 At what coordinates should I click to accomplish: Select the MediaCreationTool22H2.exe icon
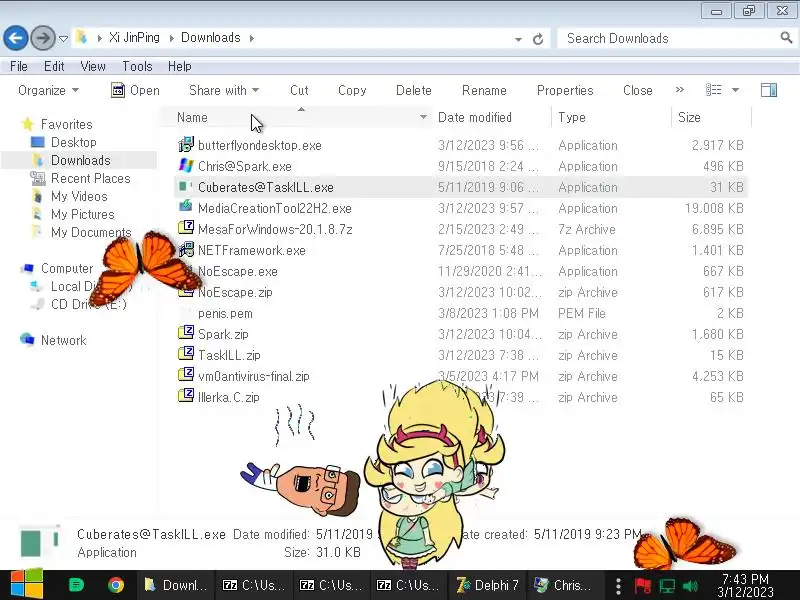(x=186, y=208)
